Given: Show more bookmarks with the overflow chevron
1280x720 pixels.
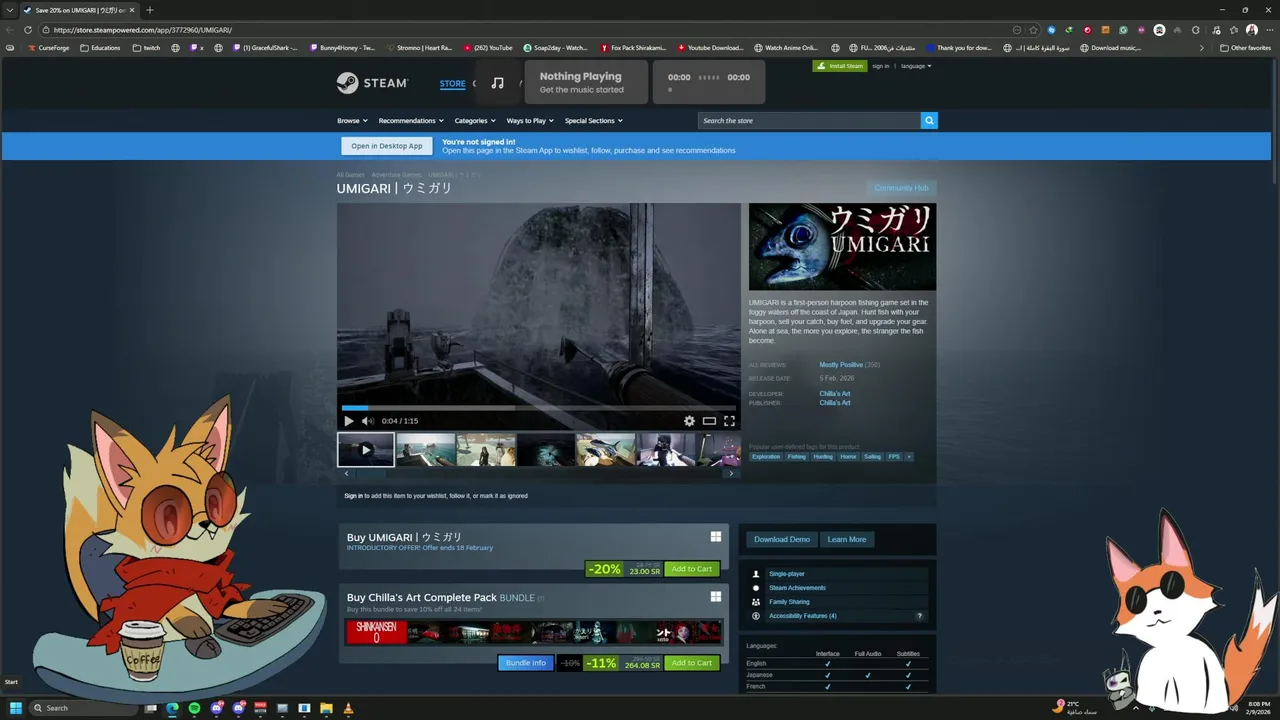Looking at the screenshot, I should (x=1202, y=47).
